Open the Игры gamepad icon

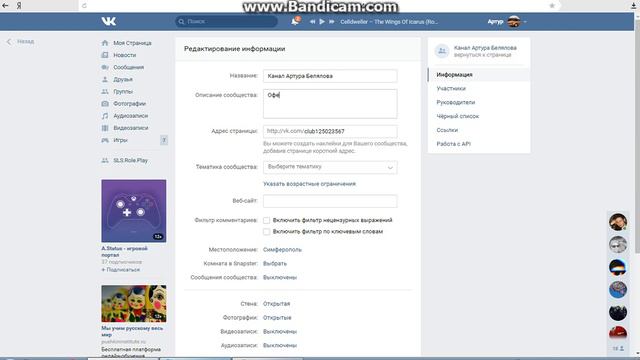pyautogui.click(x=105, y=140)
